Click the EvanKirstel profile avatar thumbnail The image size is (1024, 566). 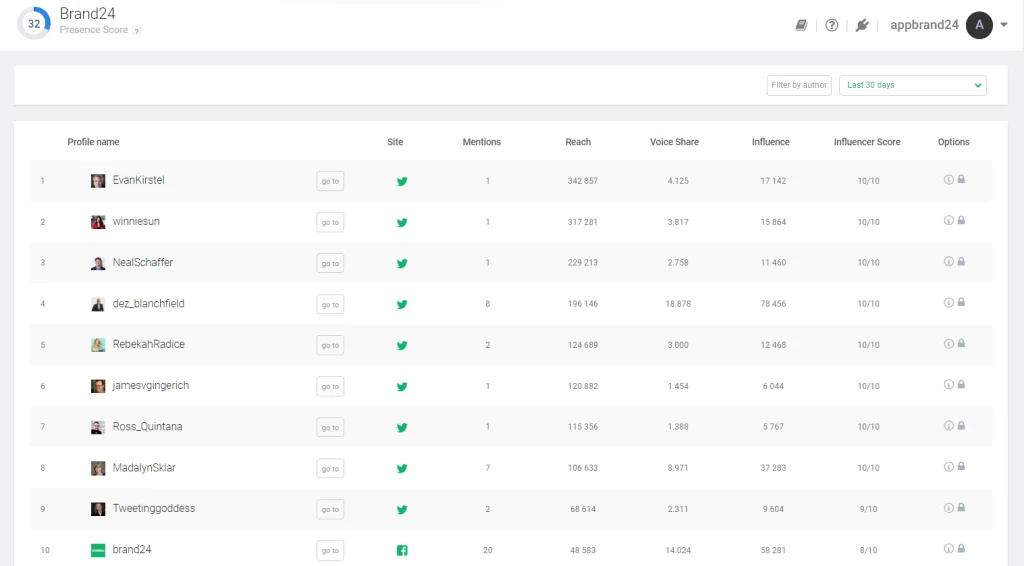tap(98, 181)
